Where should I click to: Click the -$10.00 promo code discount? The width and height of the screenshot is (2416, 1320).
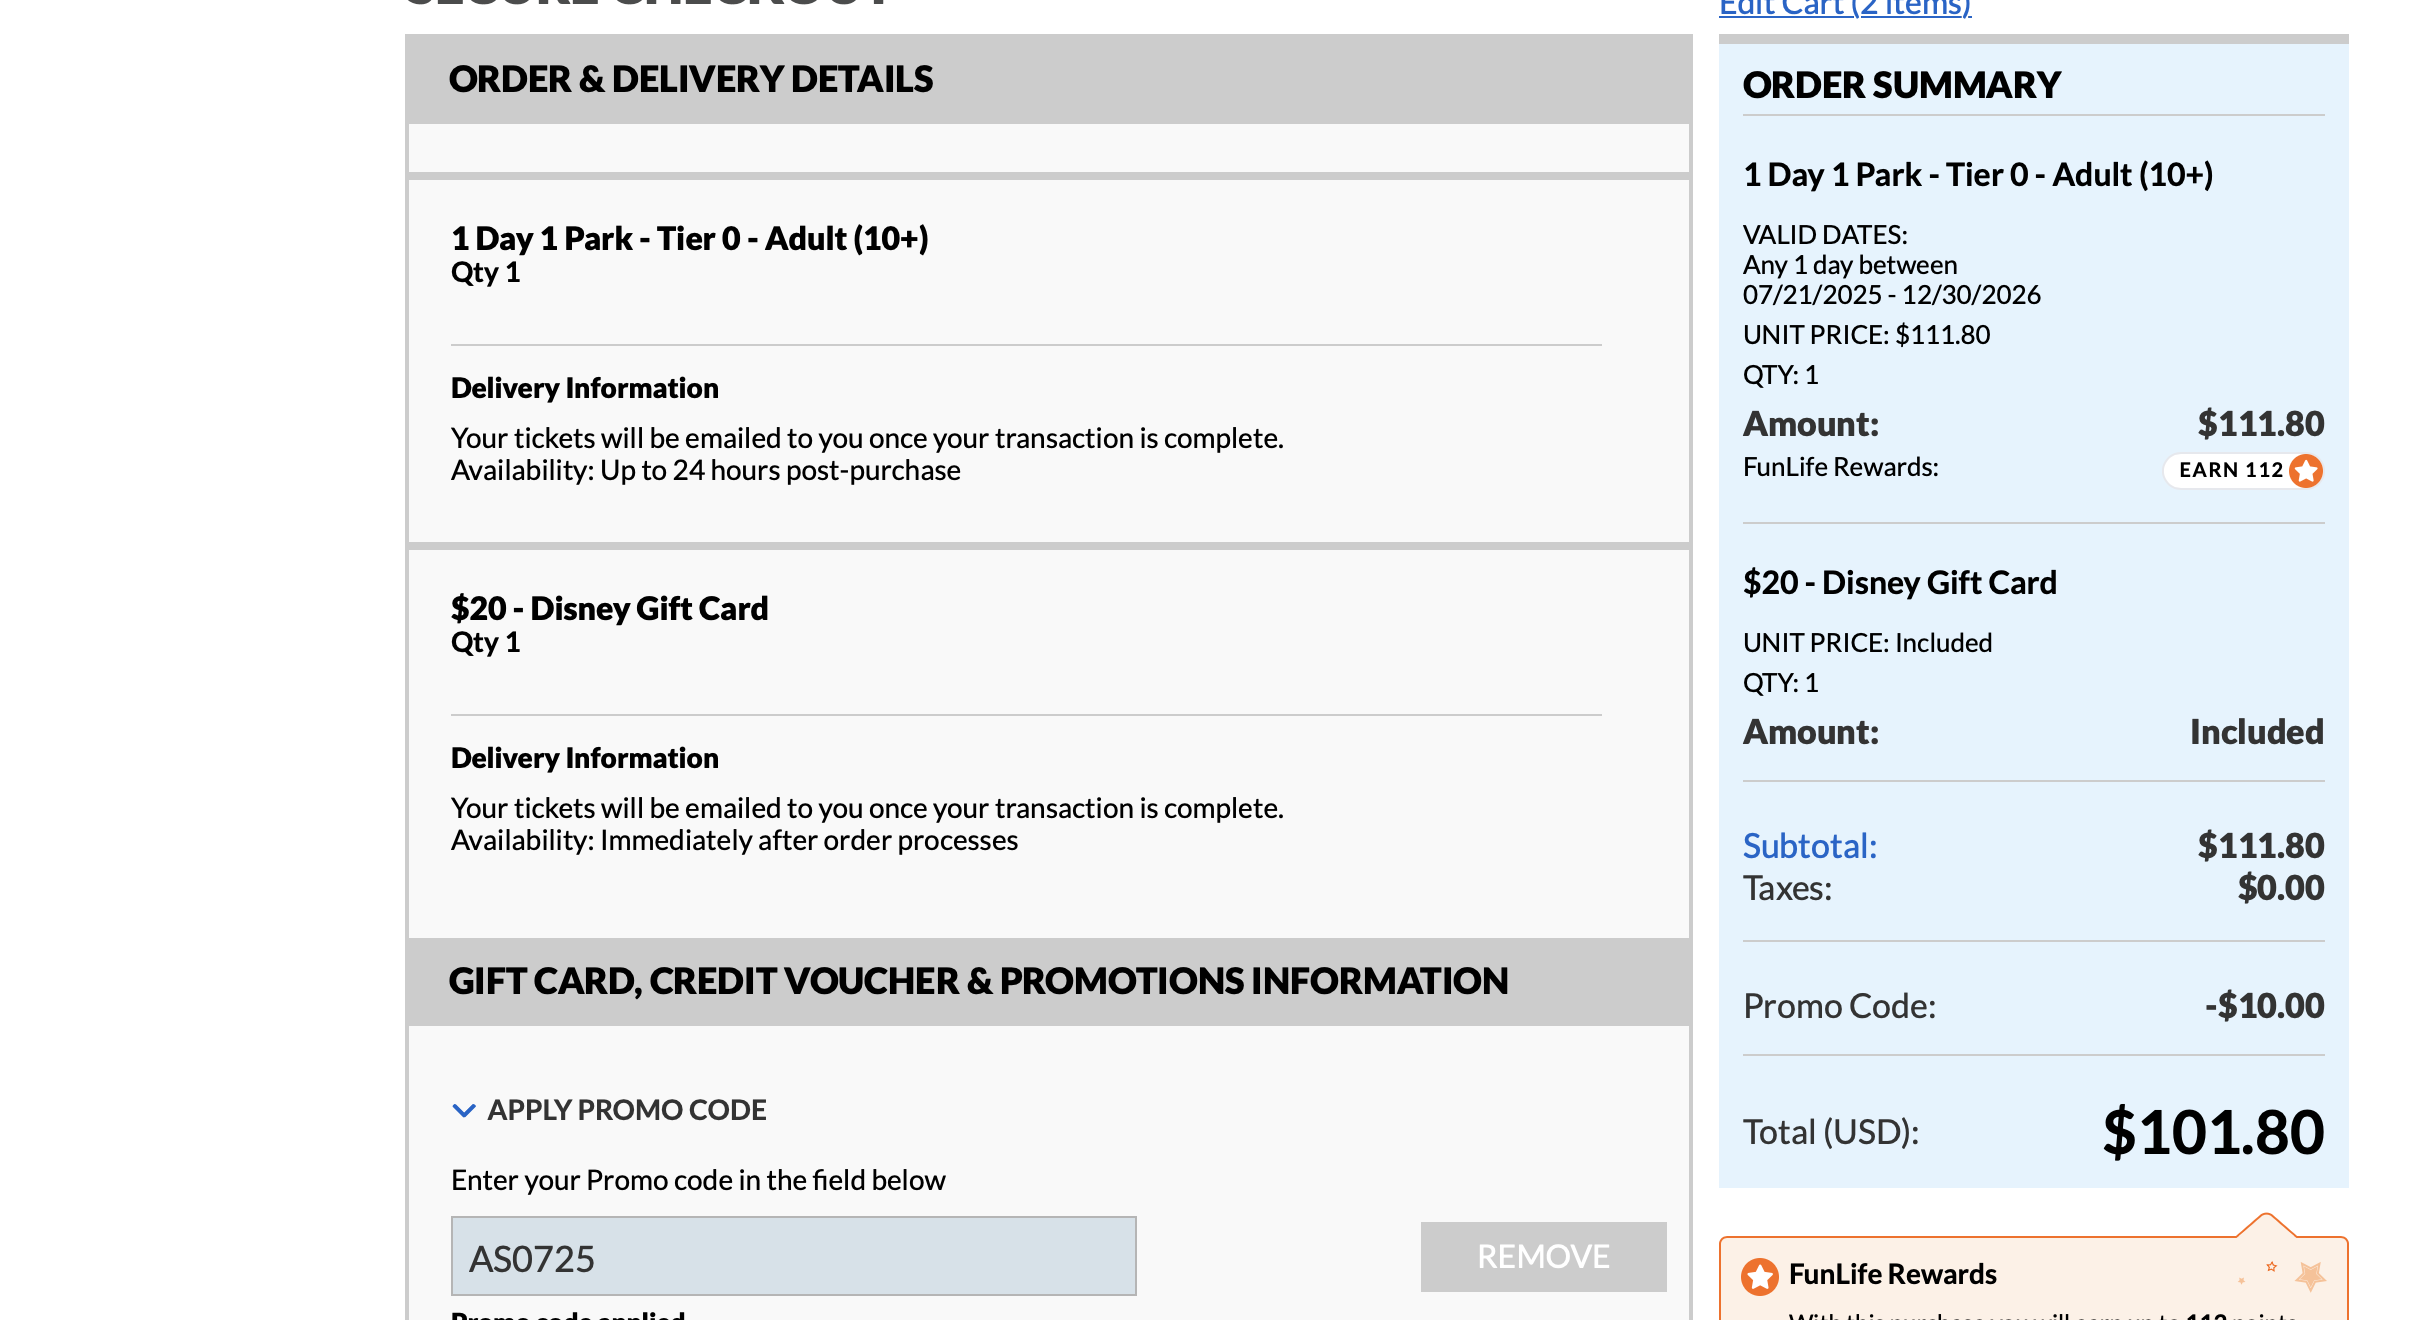tap(2264, 1006)
